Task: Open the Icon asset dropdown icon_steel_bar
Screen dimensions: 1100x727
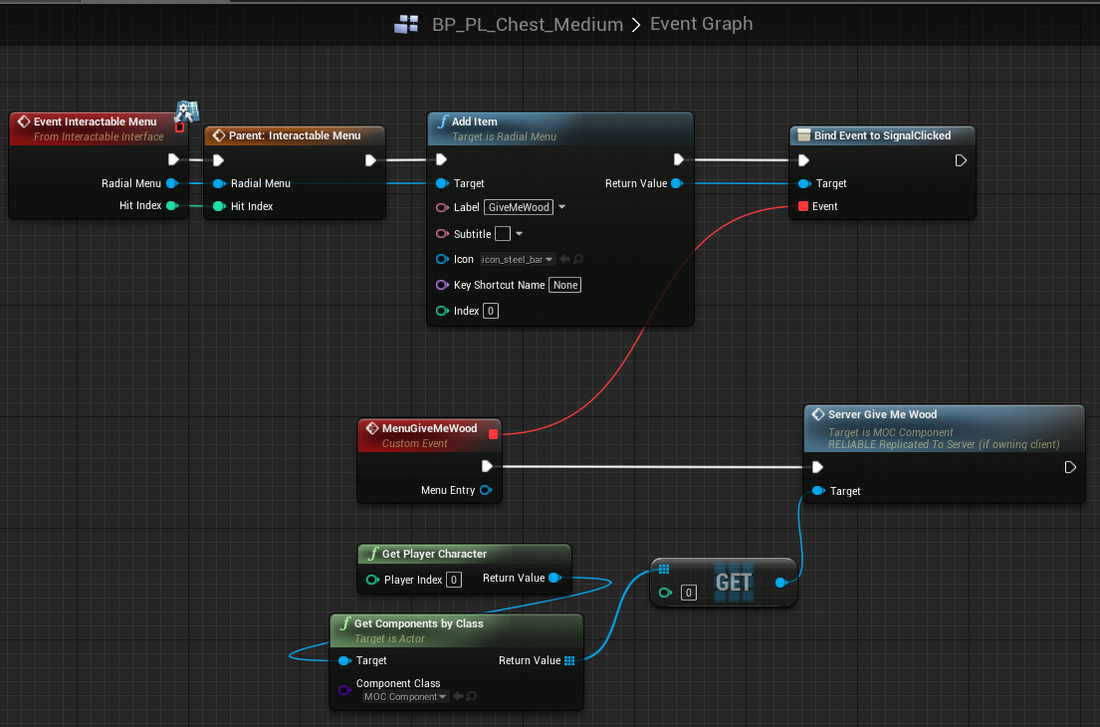Action: pyautogui.click(x=518, y=260)
